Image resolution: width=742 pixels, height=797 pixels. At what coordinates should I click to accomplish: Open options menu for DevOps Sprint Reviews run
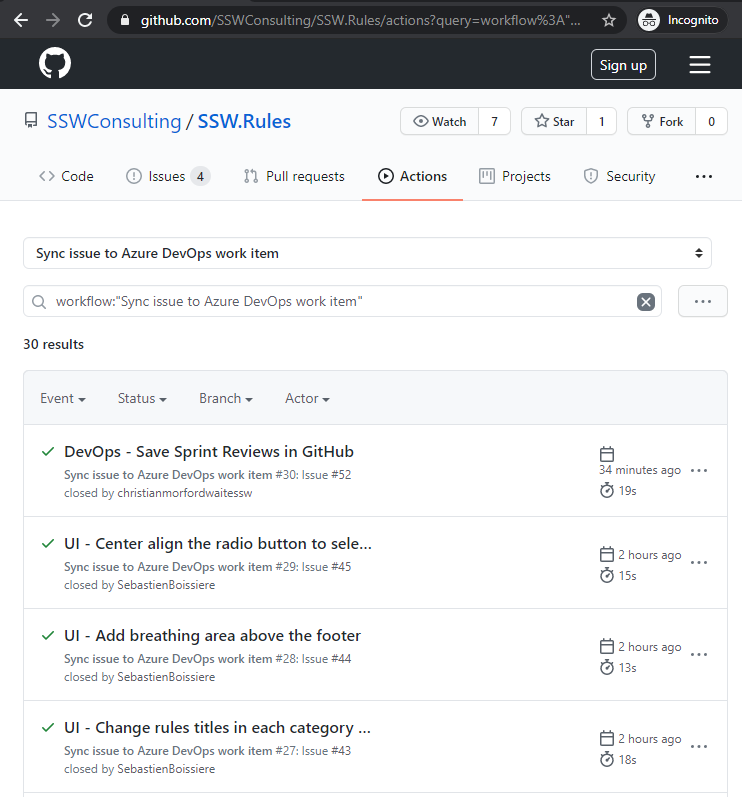point(699,470)
